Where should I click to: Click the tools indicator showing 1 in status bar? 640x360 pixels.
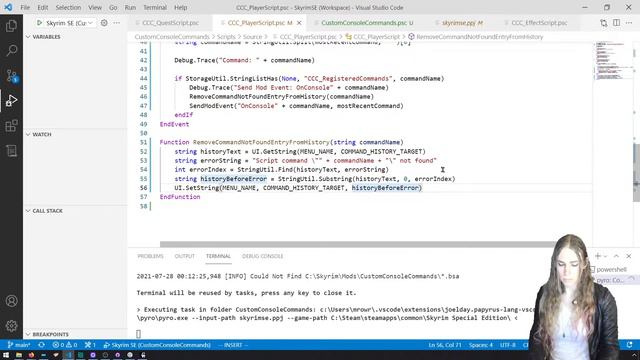pos(90,345)
